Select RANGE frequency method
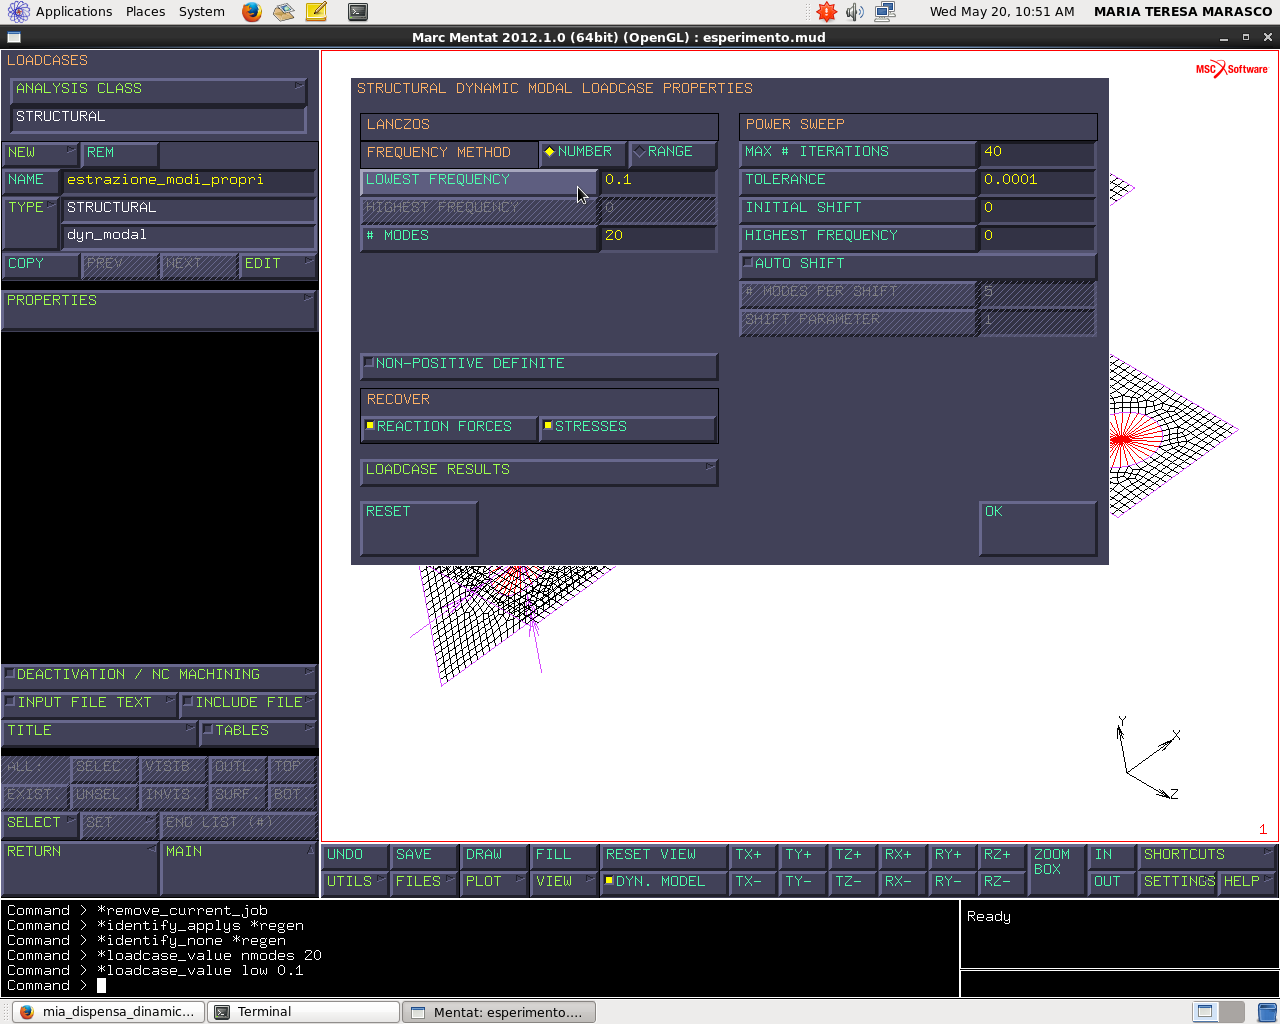The image size is (1280, 1024). (673, 153)
